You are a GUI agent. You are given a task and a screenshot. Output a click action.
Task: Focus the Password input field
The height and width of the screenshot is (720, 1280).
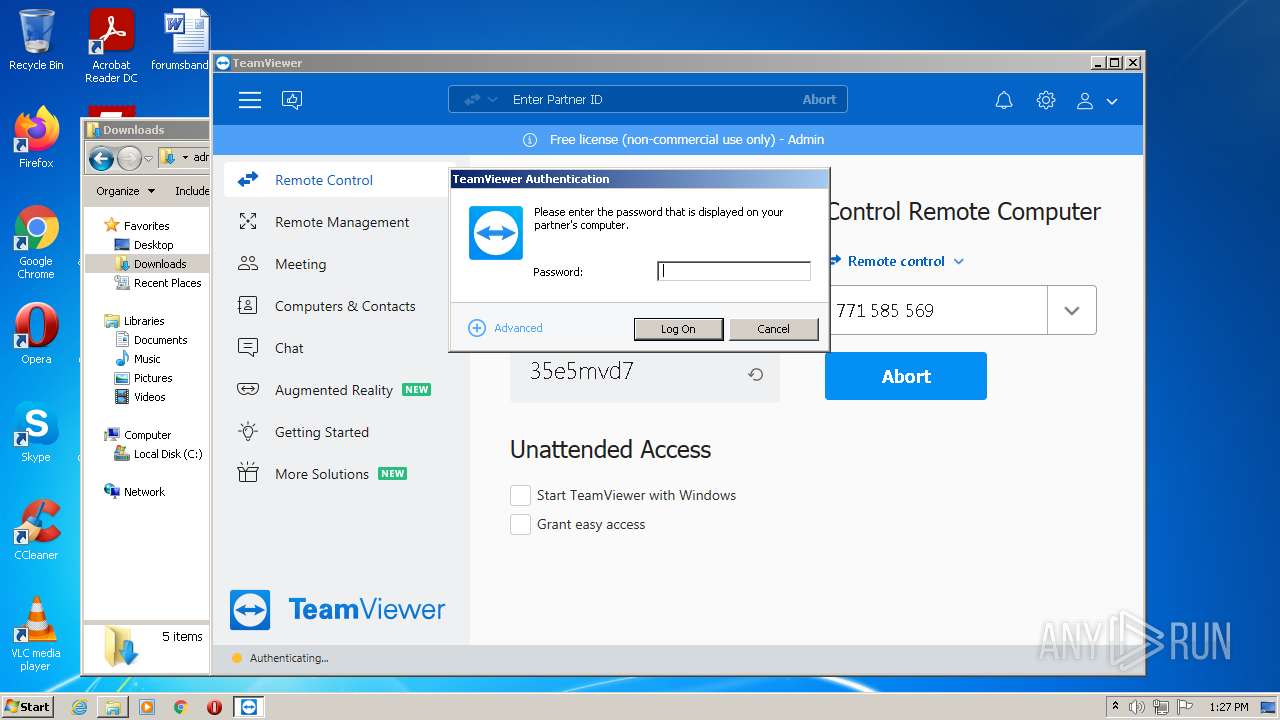pos(734,271)
